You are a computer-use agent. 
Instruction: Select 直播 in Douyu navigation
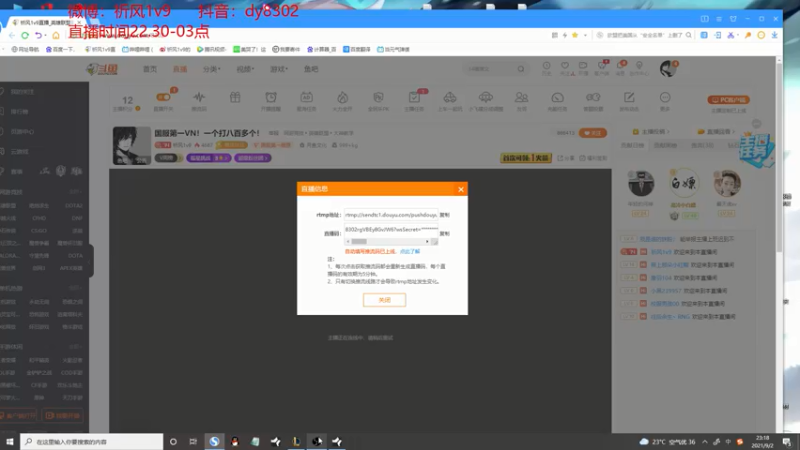tap(180, 69)
